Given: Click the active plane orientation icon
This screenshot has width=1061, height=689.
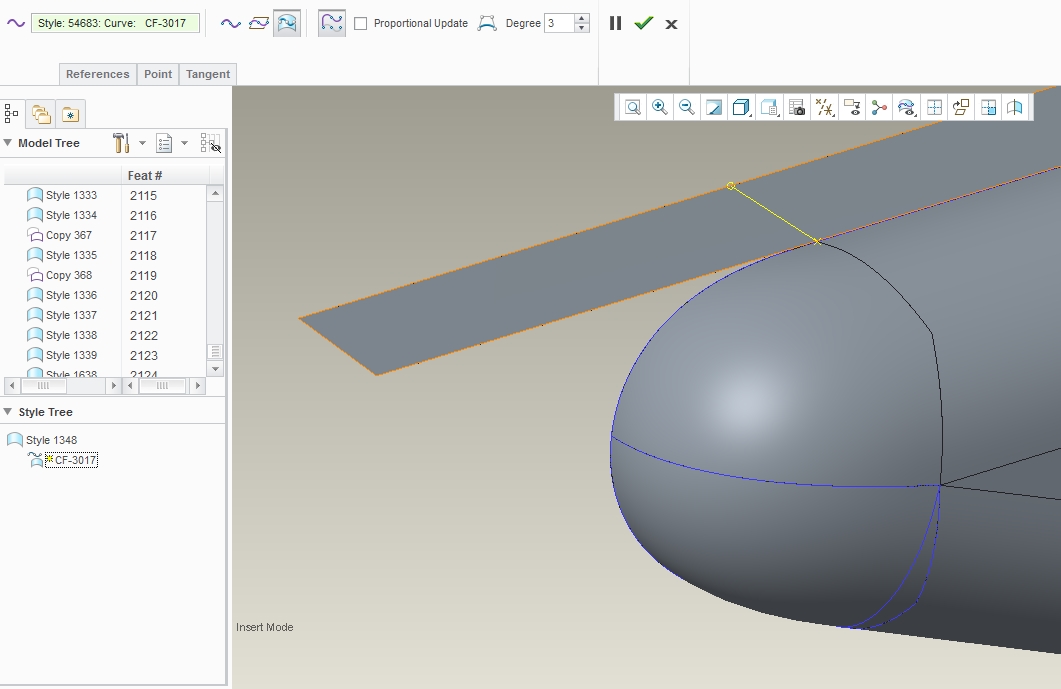Looking at the screenshot, I should (x=961, y=108).
